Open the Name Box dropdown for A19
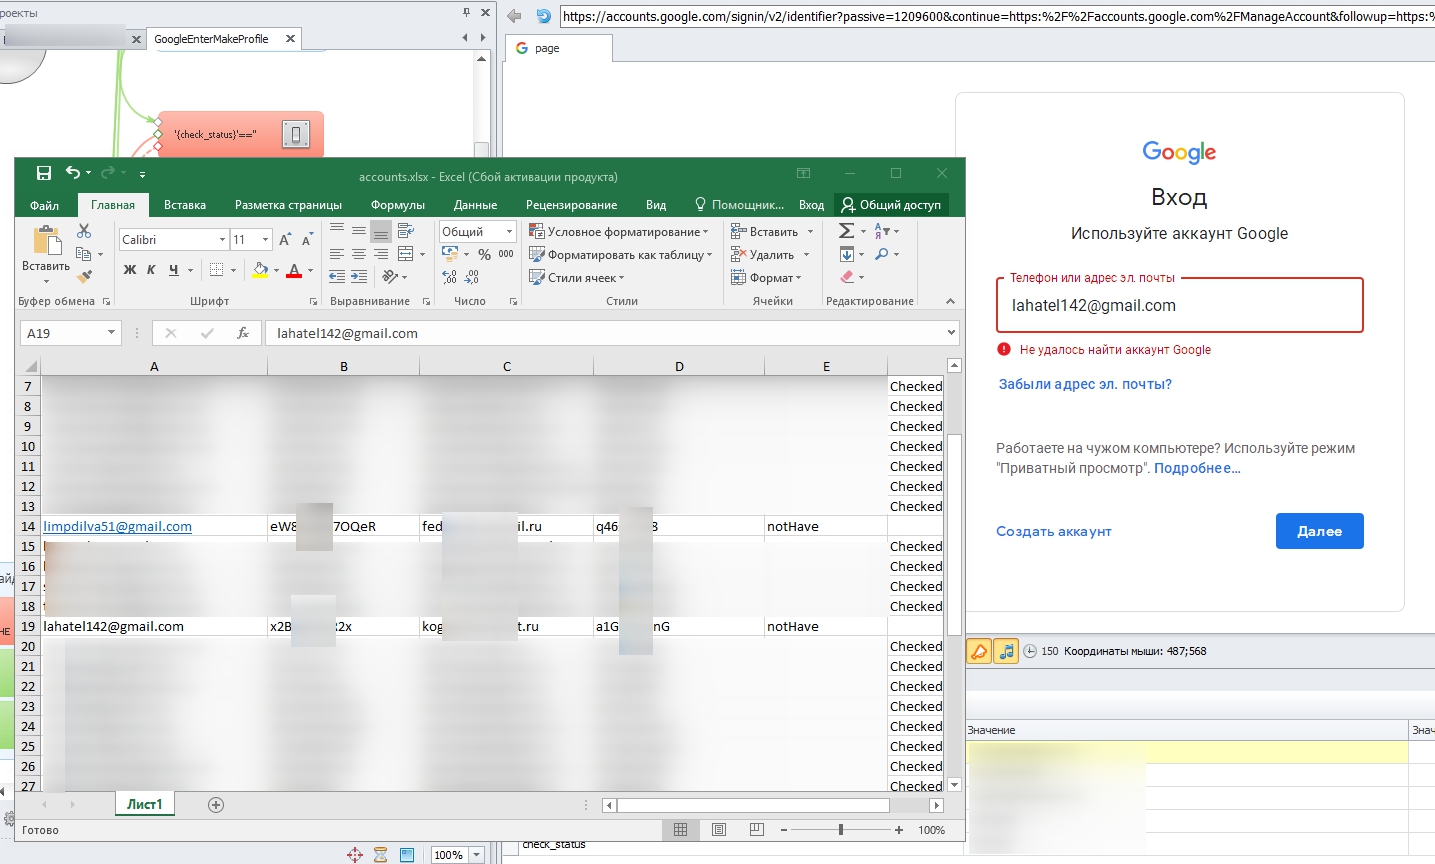 pyautogui.click(x=111, y=333)
